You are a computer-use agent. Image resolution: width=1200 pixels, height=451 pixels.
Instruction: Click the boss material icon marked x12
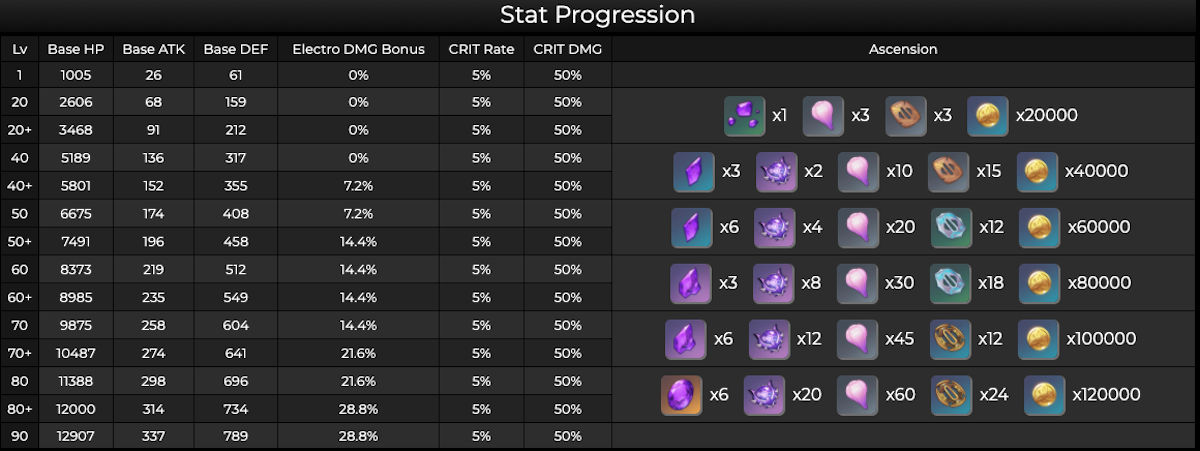(769, 340)
